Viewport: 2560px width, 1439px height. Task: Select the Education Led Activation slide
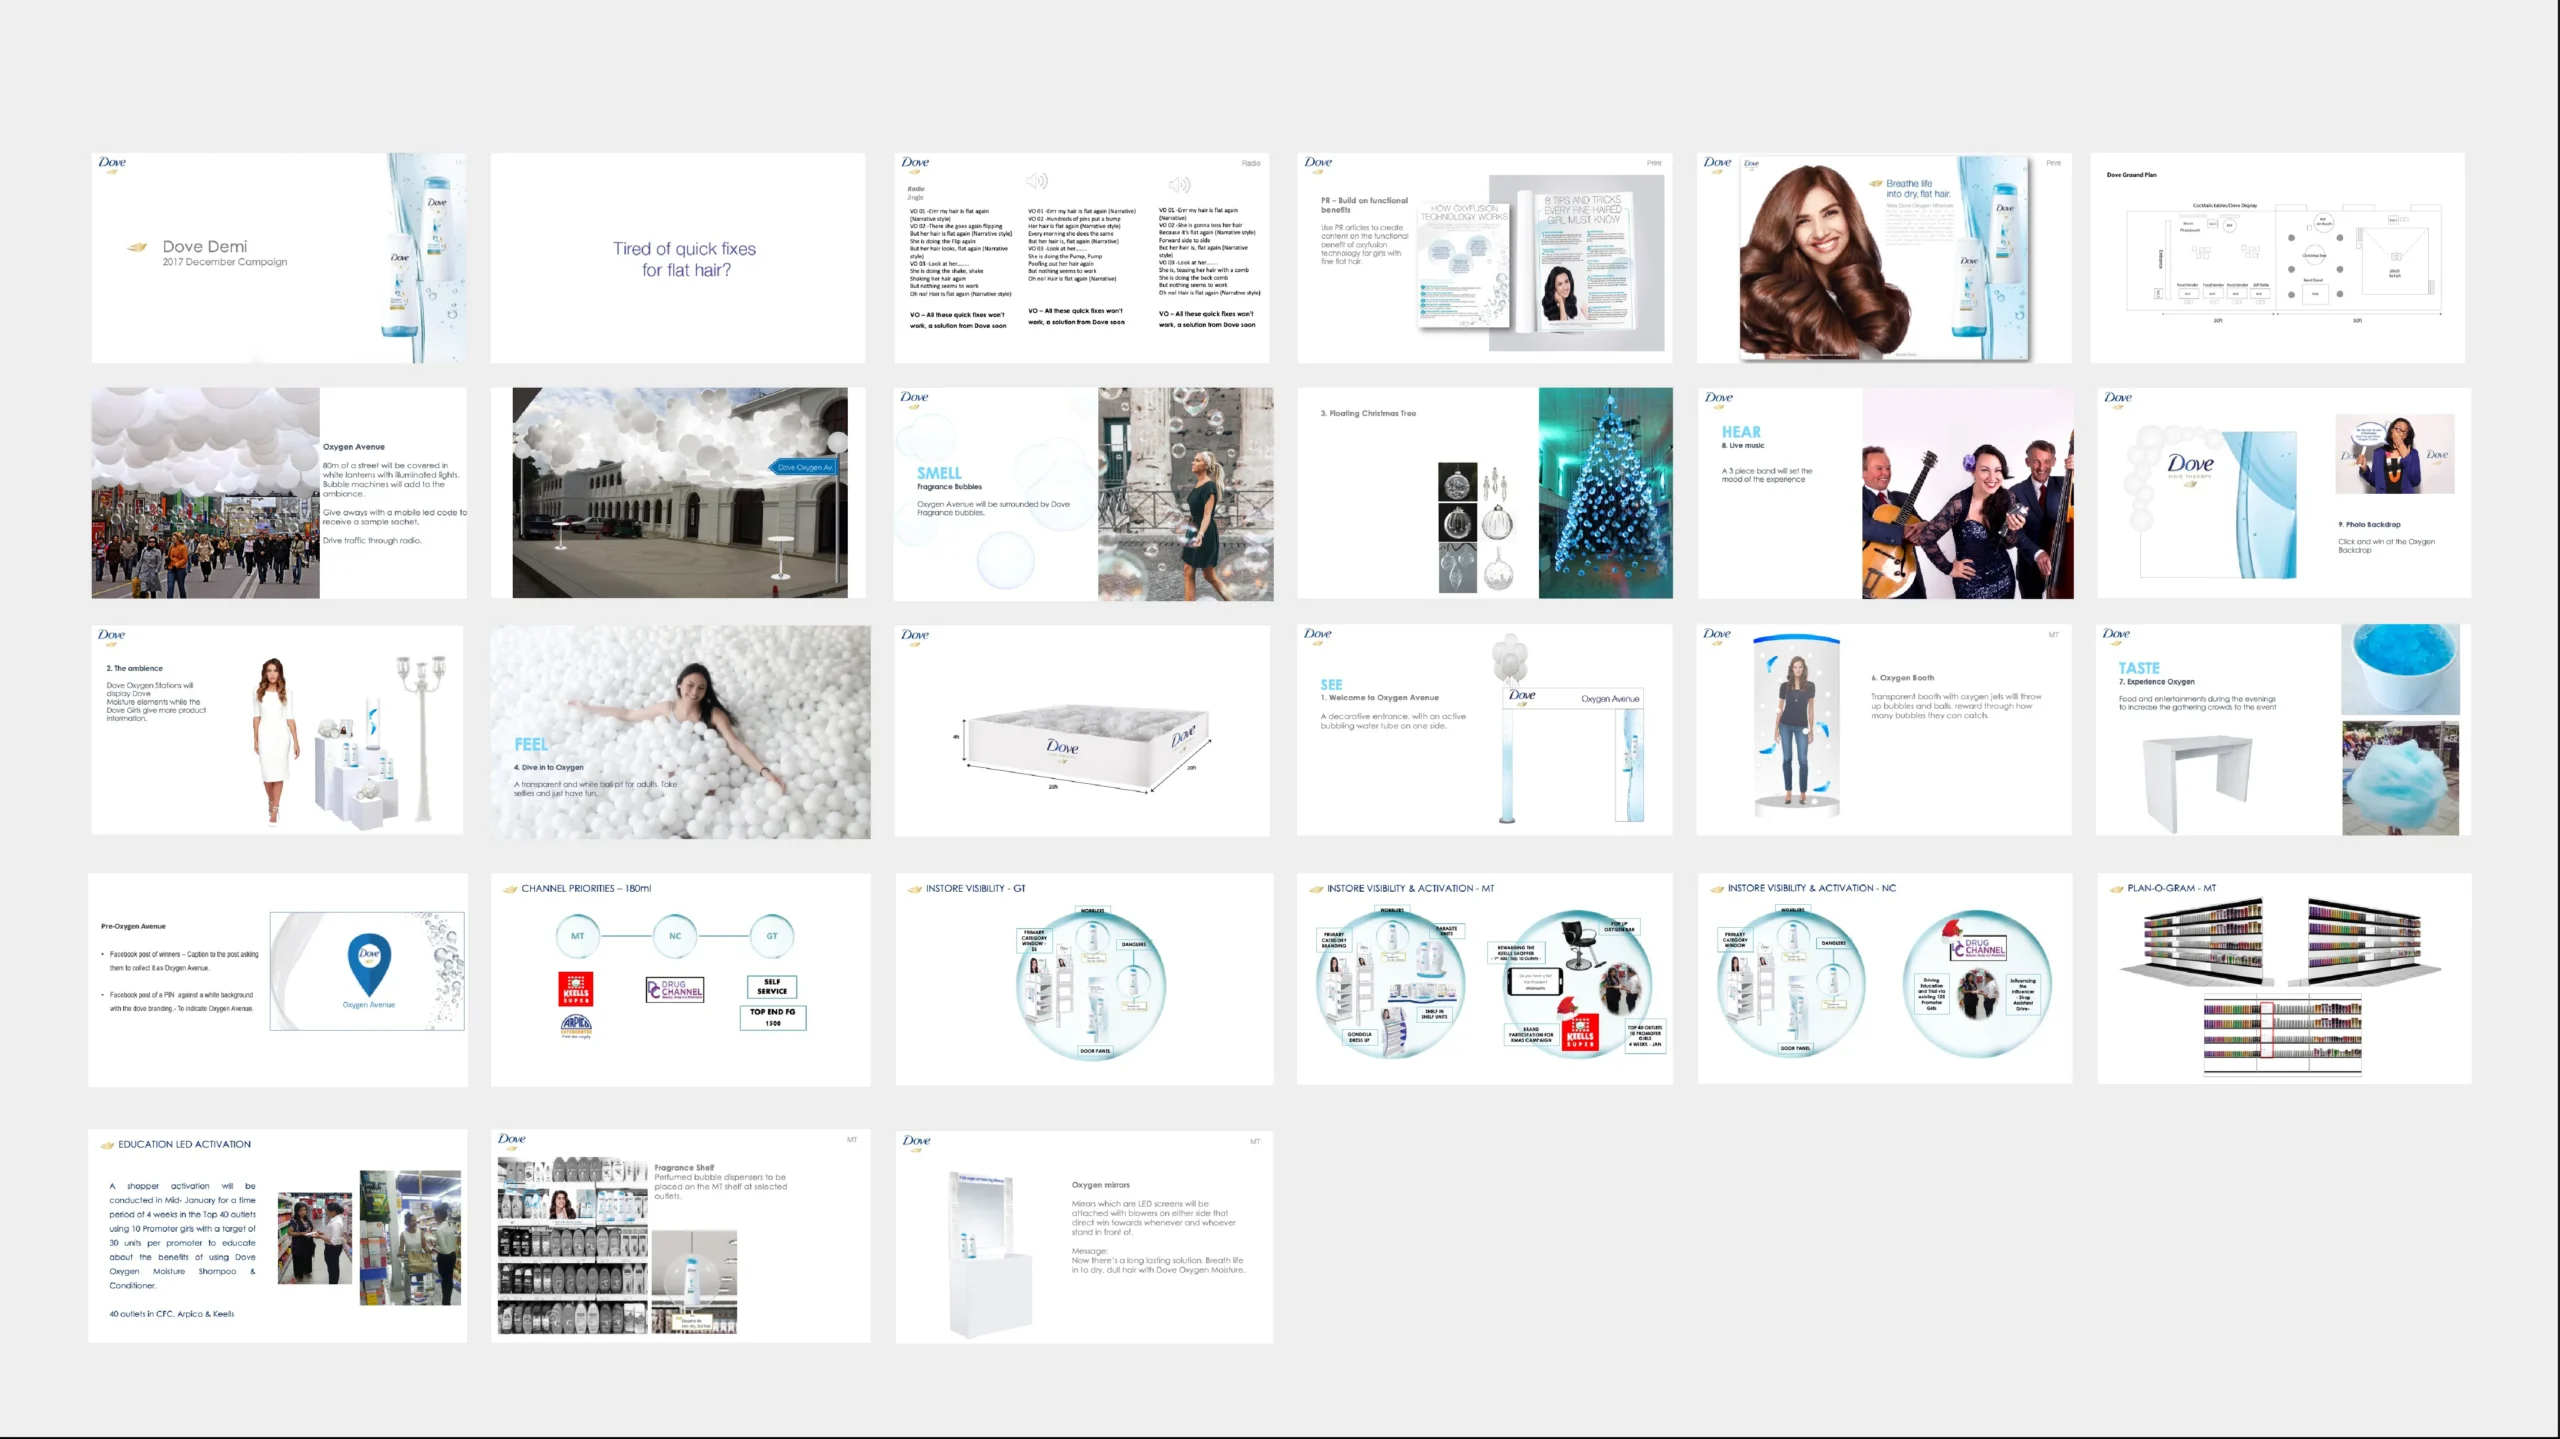(278, 1235)
